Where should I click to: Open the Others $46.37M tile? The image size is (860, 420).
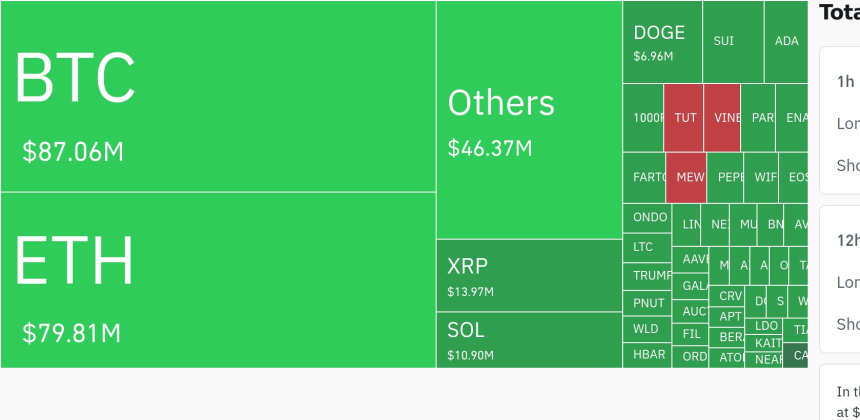click(529, 120)
